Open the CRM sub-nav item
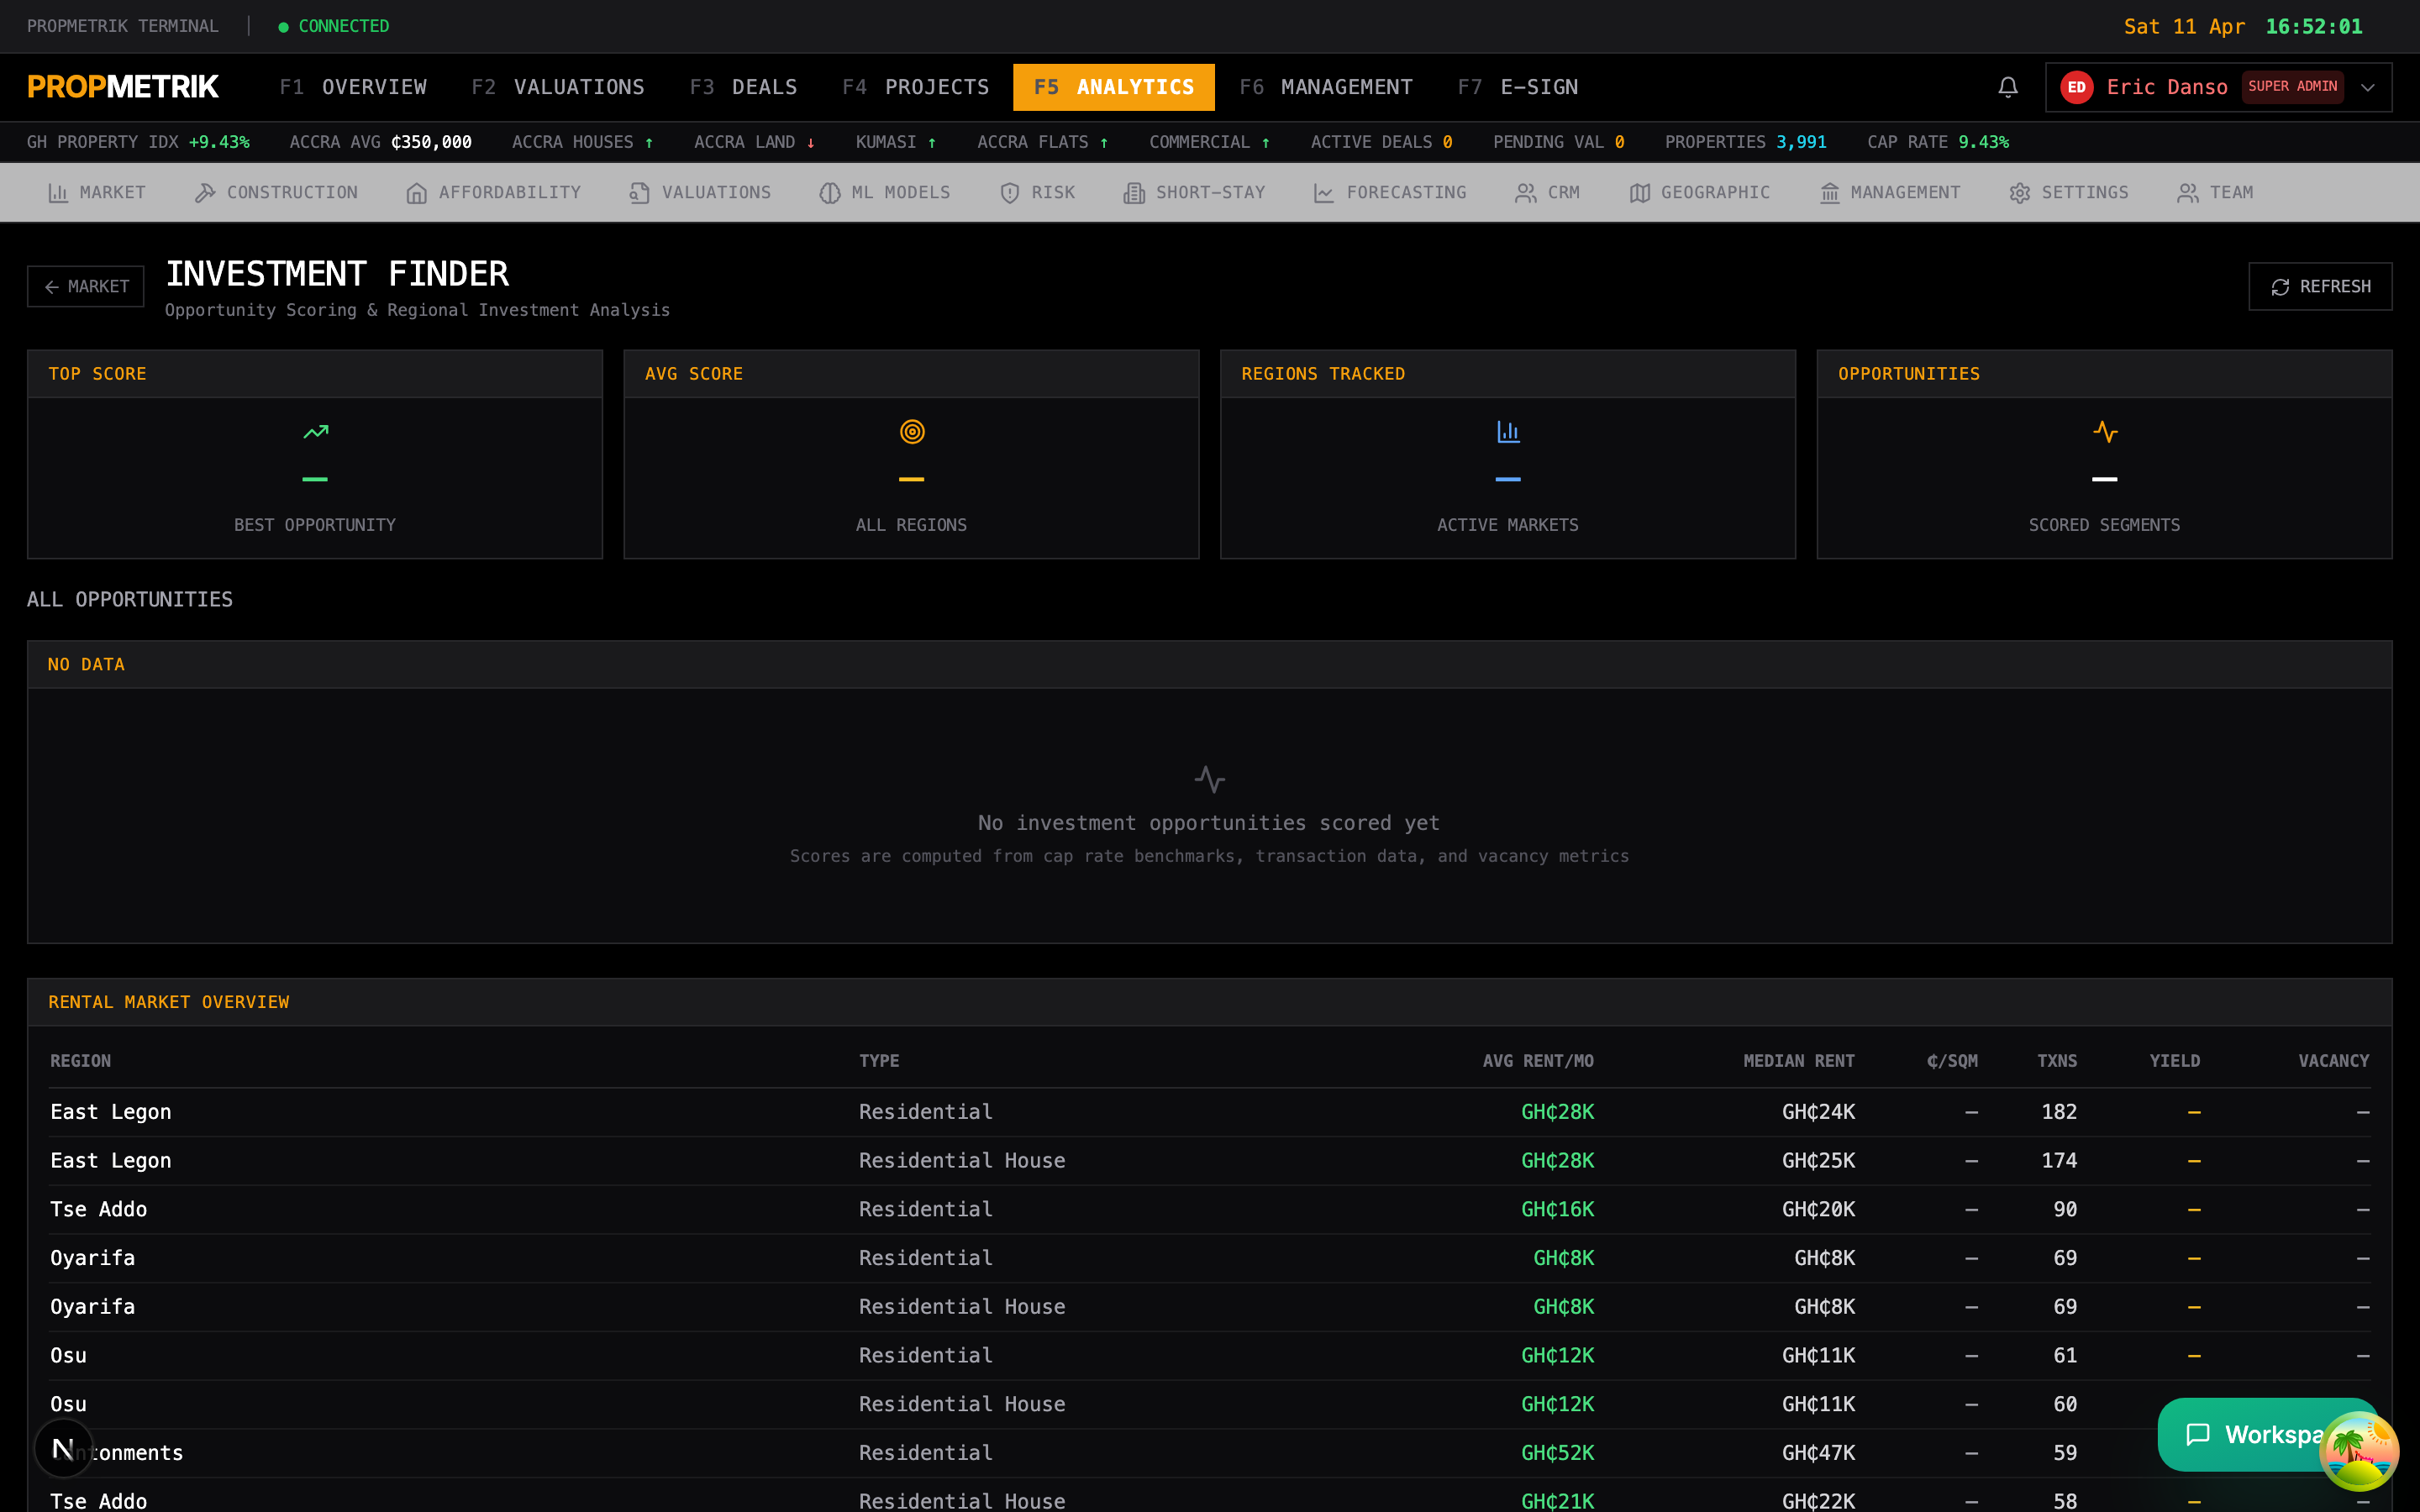Viewport: 2420px width, 1512px height. click(x=1547, y=193)
